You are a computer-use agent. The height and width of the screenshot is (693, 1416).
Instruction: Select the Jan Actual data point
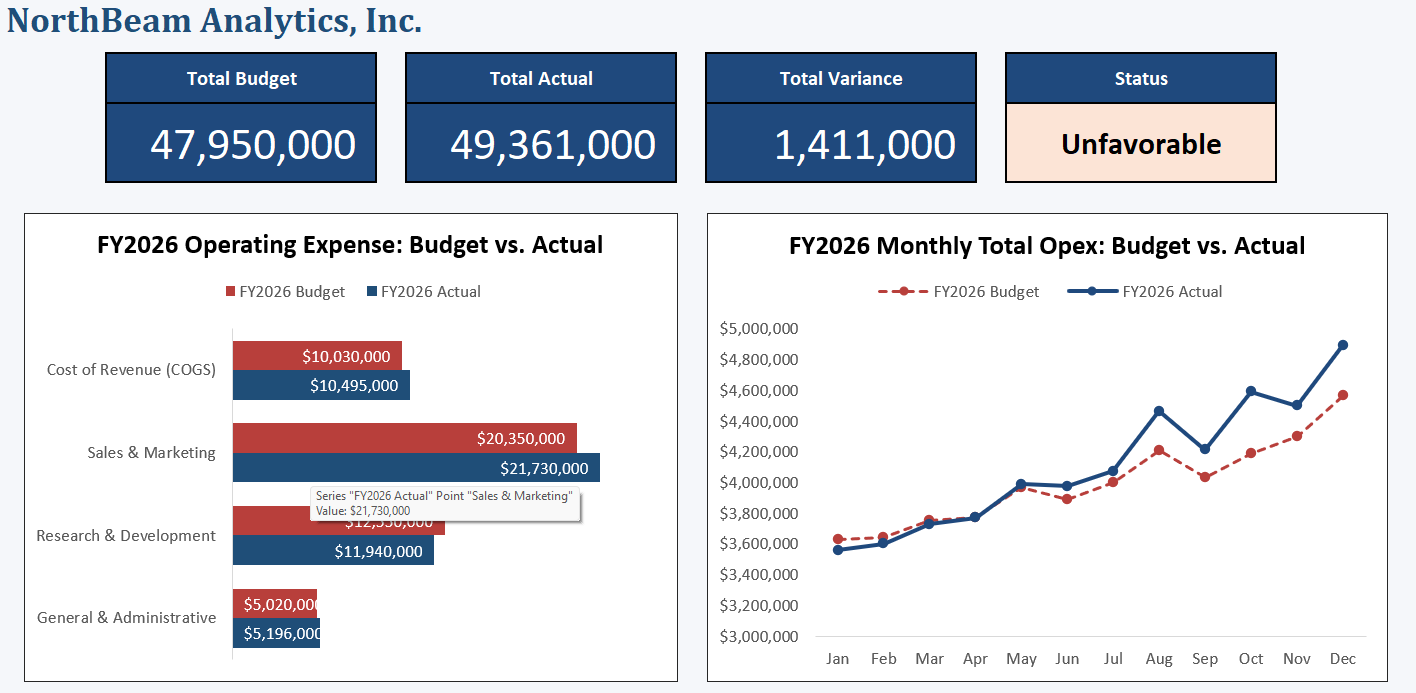838,550
